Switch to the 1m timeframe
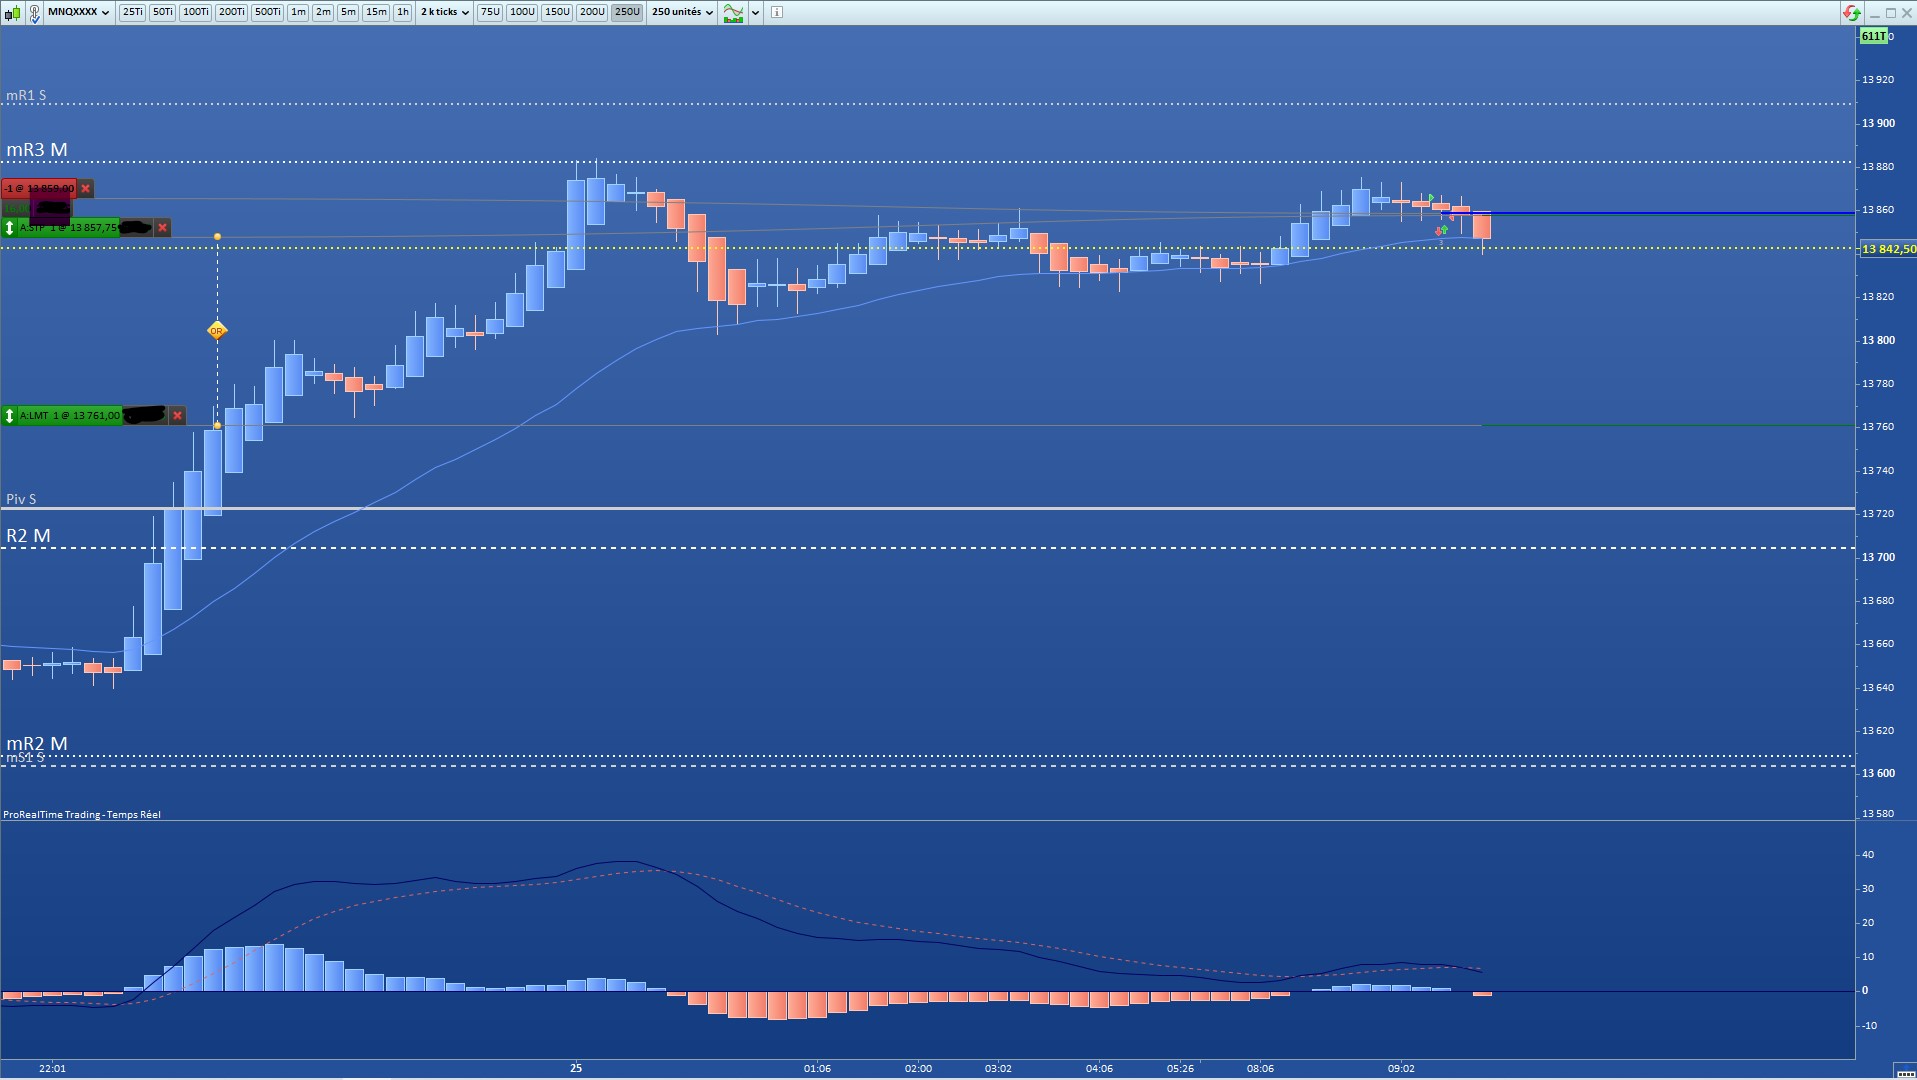 pyautogui.click(x=298, y=12)
